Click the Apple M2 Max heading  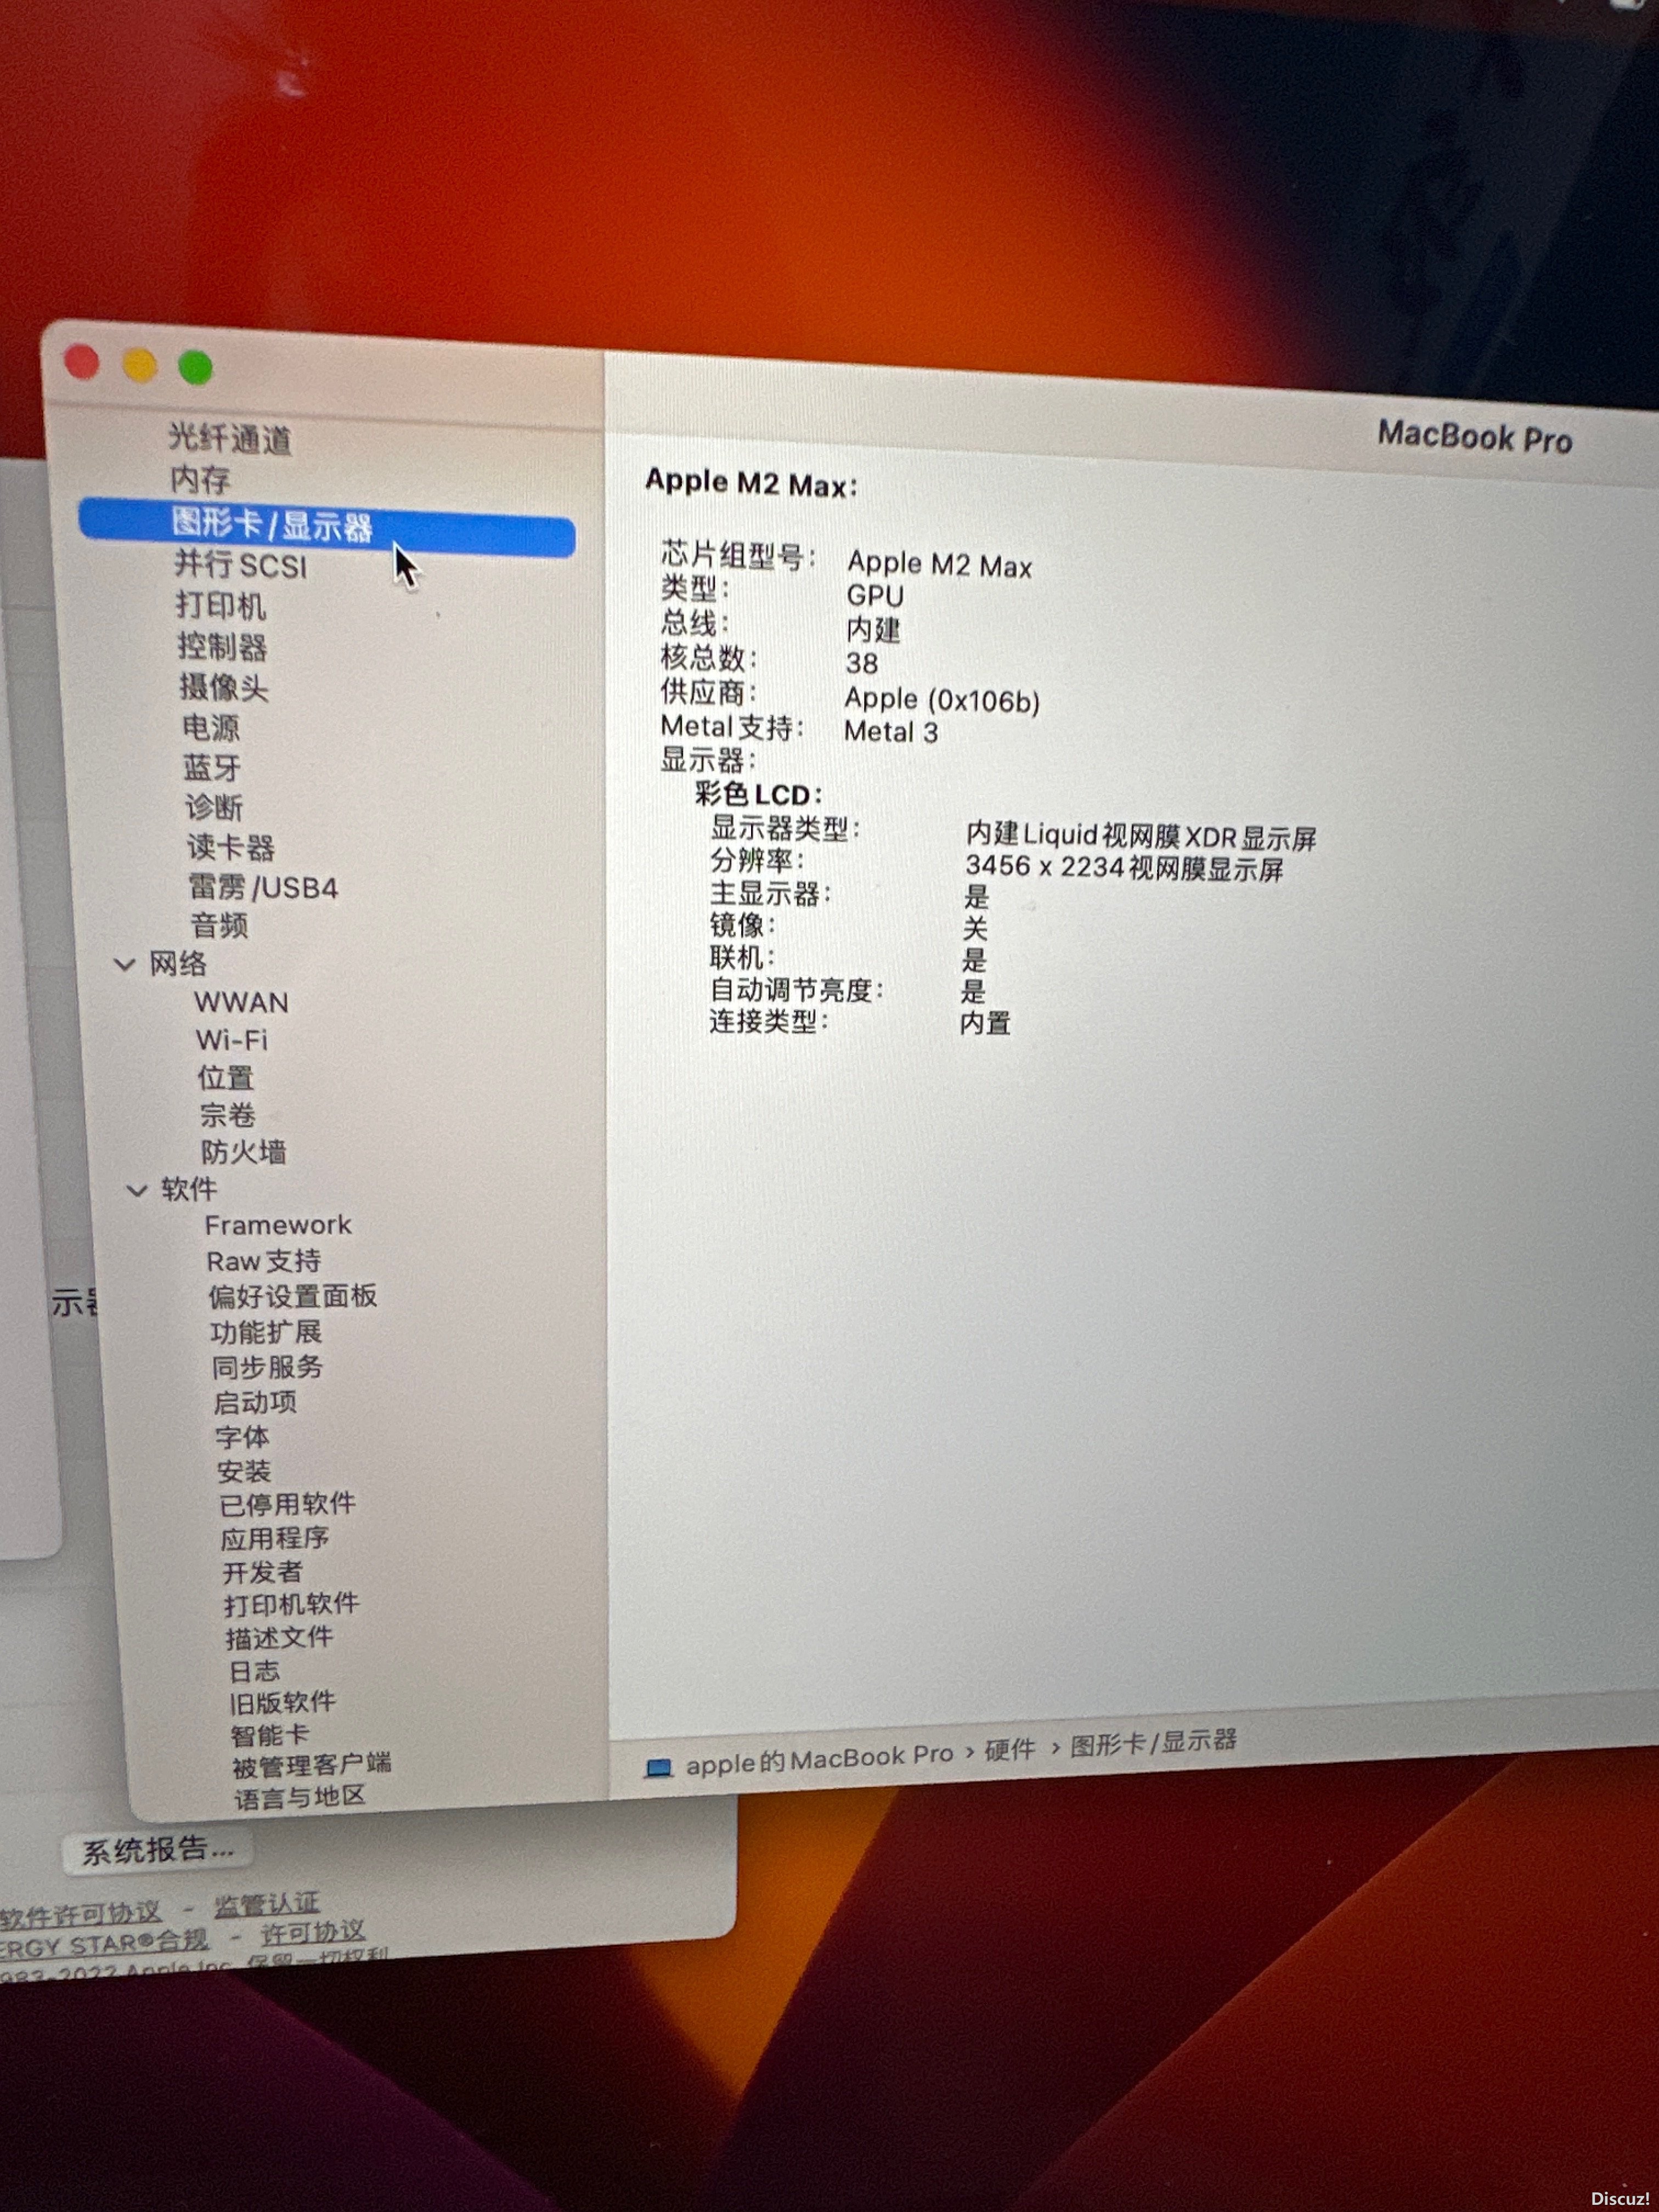pyautogui.click(x=751, y=483)
